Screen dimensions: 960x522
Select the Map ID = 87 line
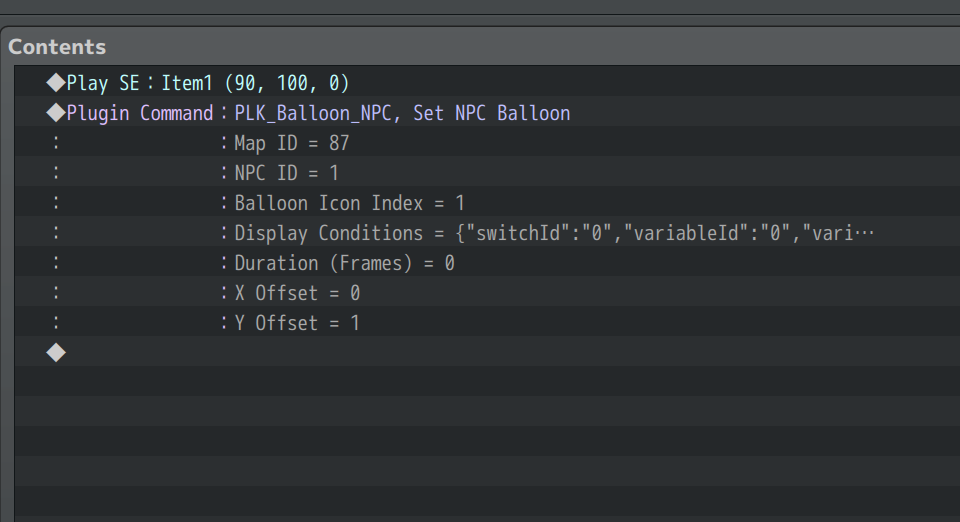[292, 143]
